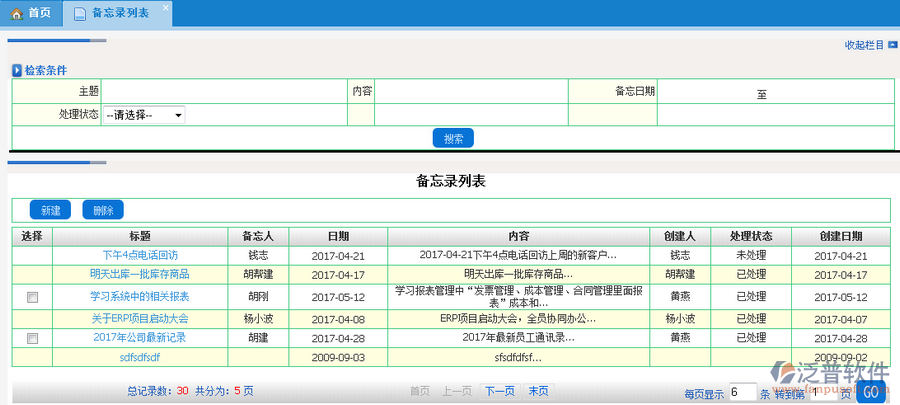900x405 pixels.
Task: Open the 处理状态 dropdown
Action: [145, 115]
